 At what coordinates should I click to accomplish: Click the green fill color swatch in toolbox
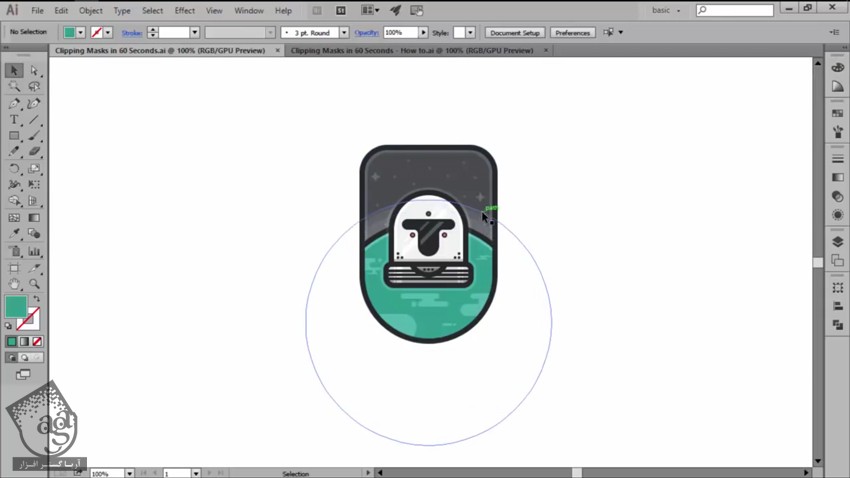(x=16, y=307)
